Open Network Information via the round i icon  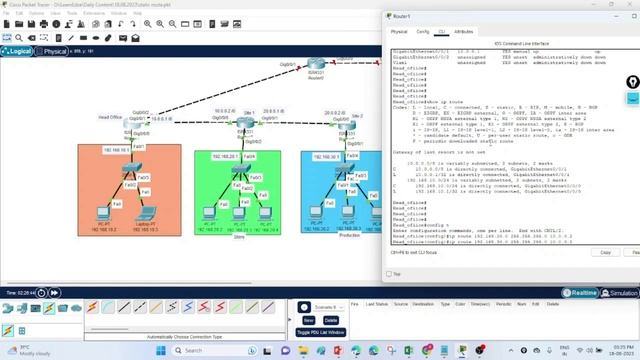[x=56, y=24]
